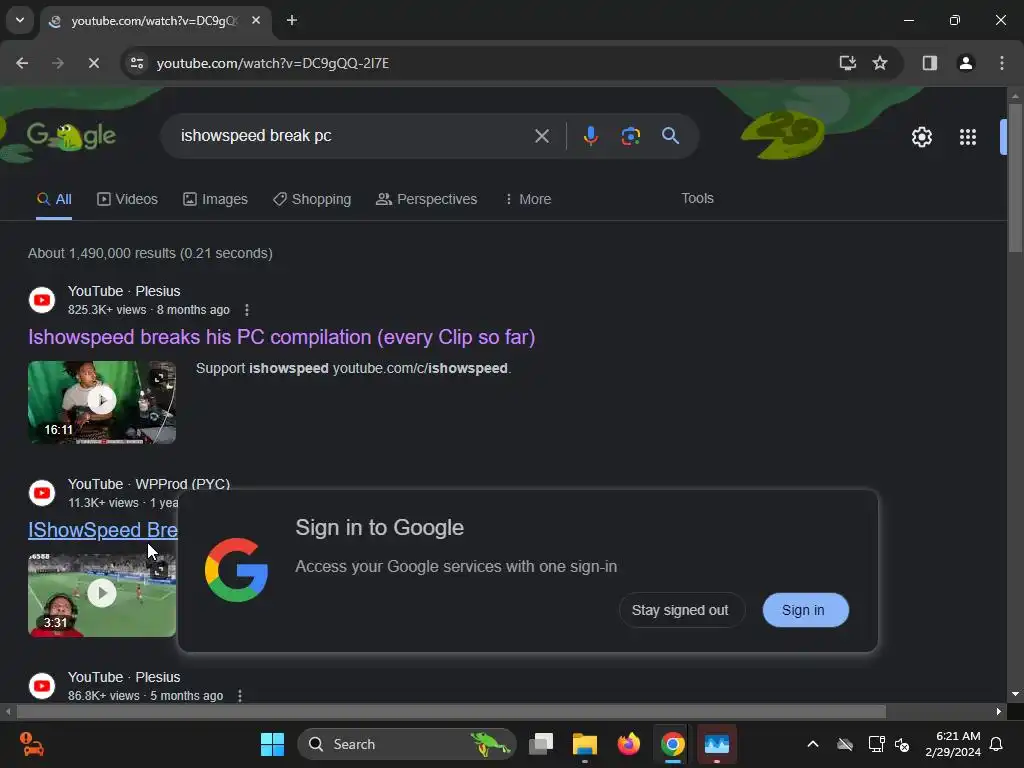Open clock showing 6:21 AM
The image size is (1024, 768).
pos(953,744)
